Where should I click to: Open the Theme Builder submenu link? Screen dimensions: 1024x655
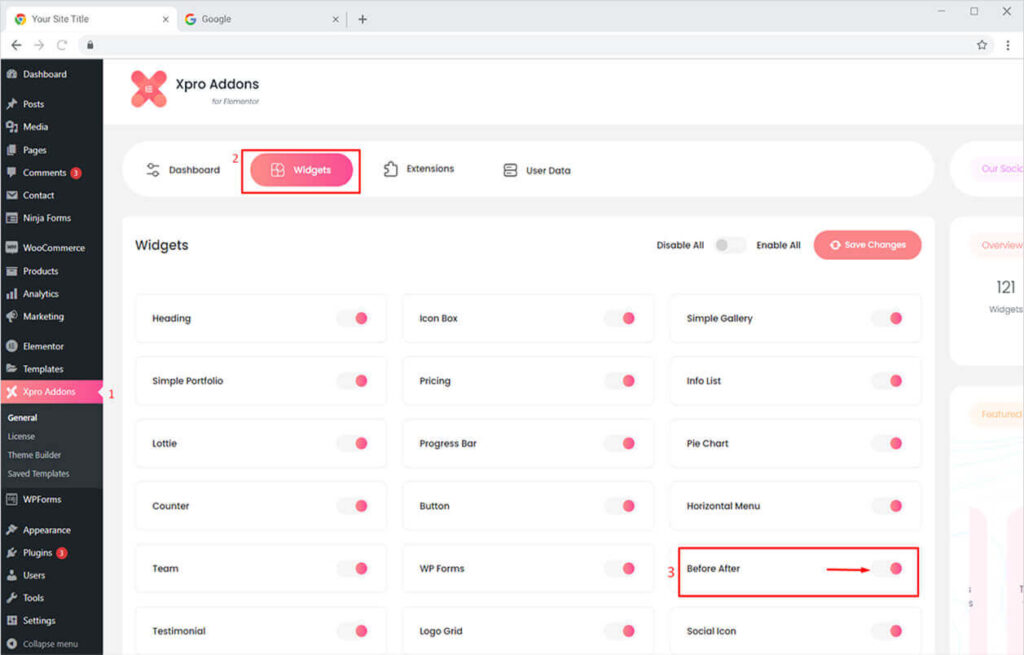point(34,455)
